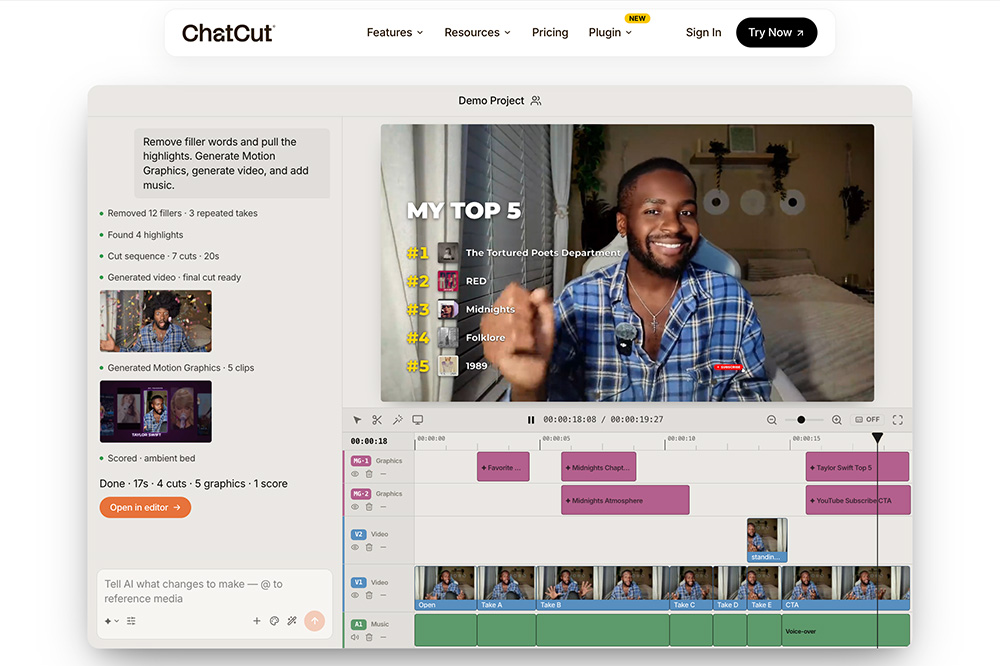1000x666 pixels.
Task: Send the chat message with the arrow button
Action: pos(314,621)
